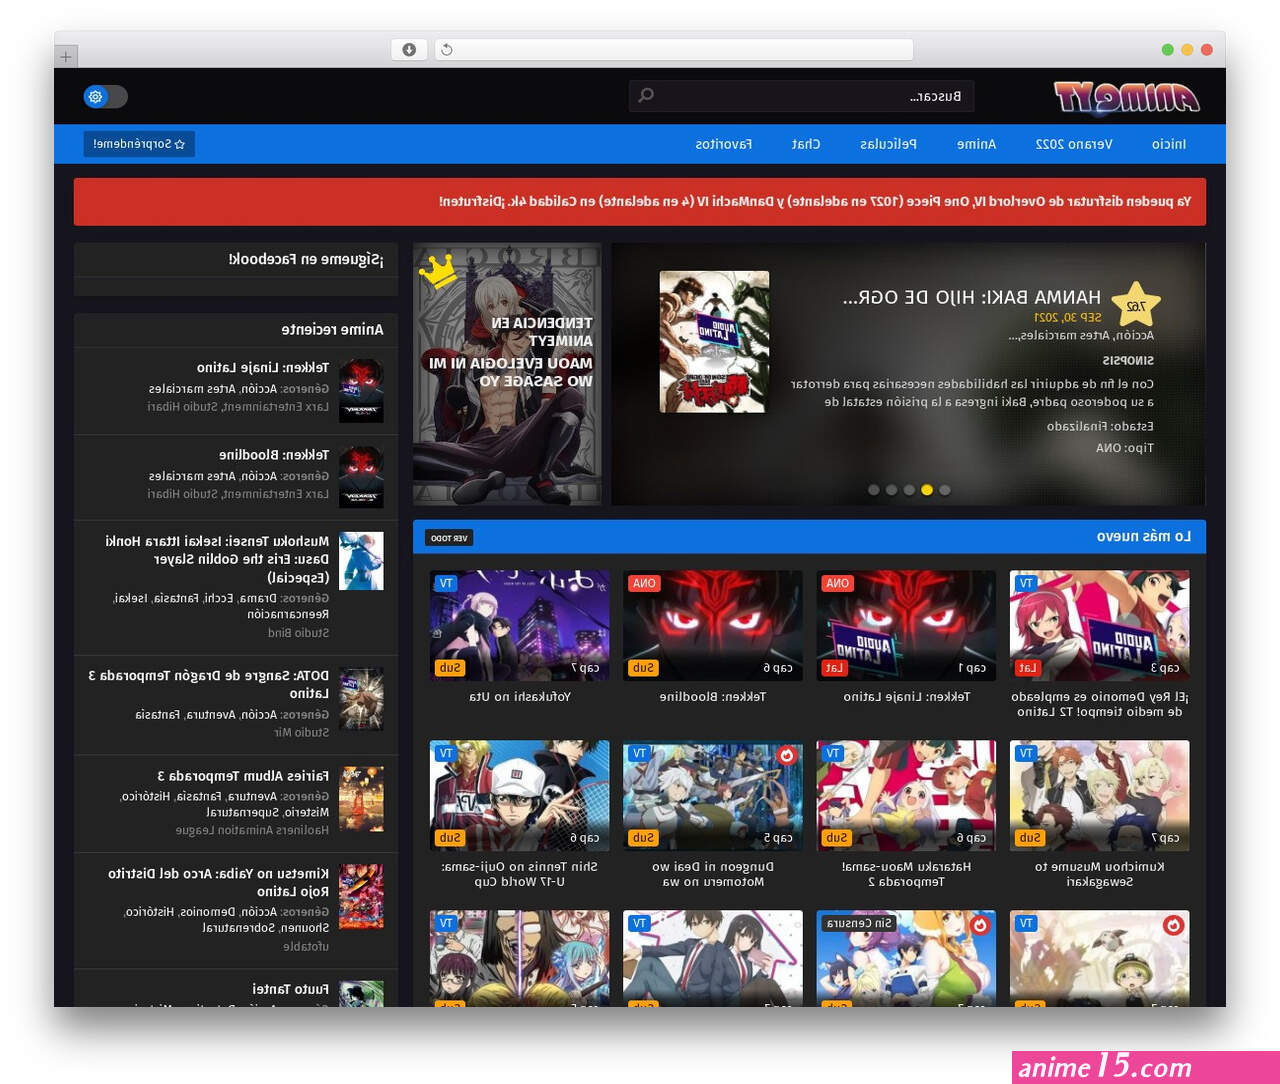Open the Verano 2022 menu item
The image size is (1280, 1084).
(1073, 144)
